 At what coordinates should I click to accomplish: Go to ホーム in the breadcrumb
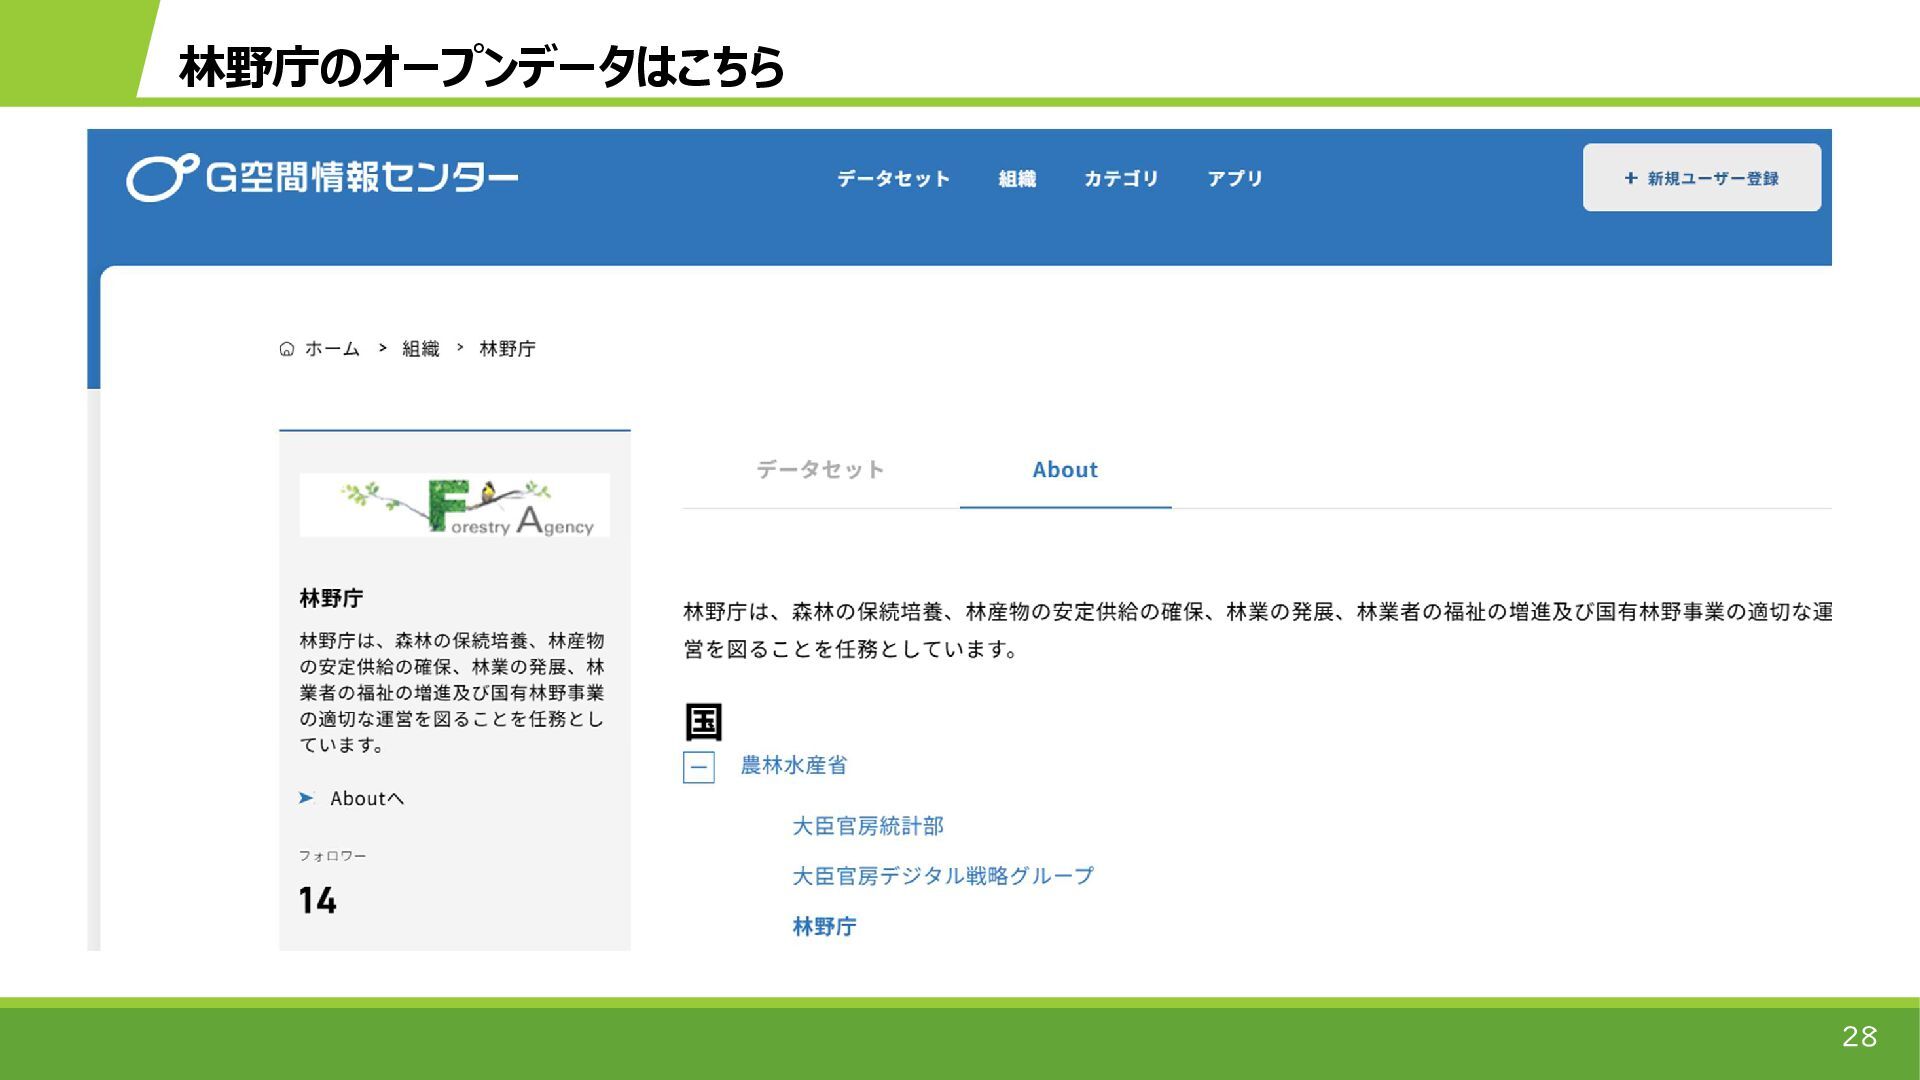pos(332,349)
